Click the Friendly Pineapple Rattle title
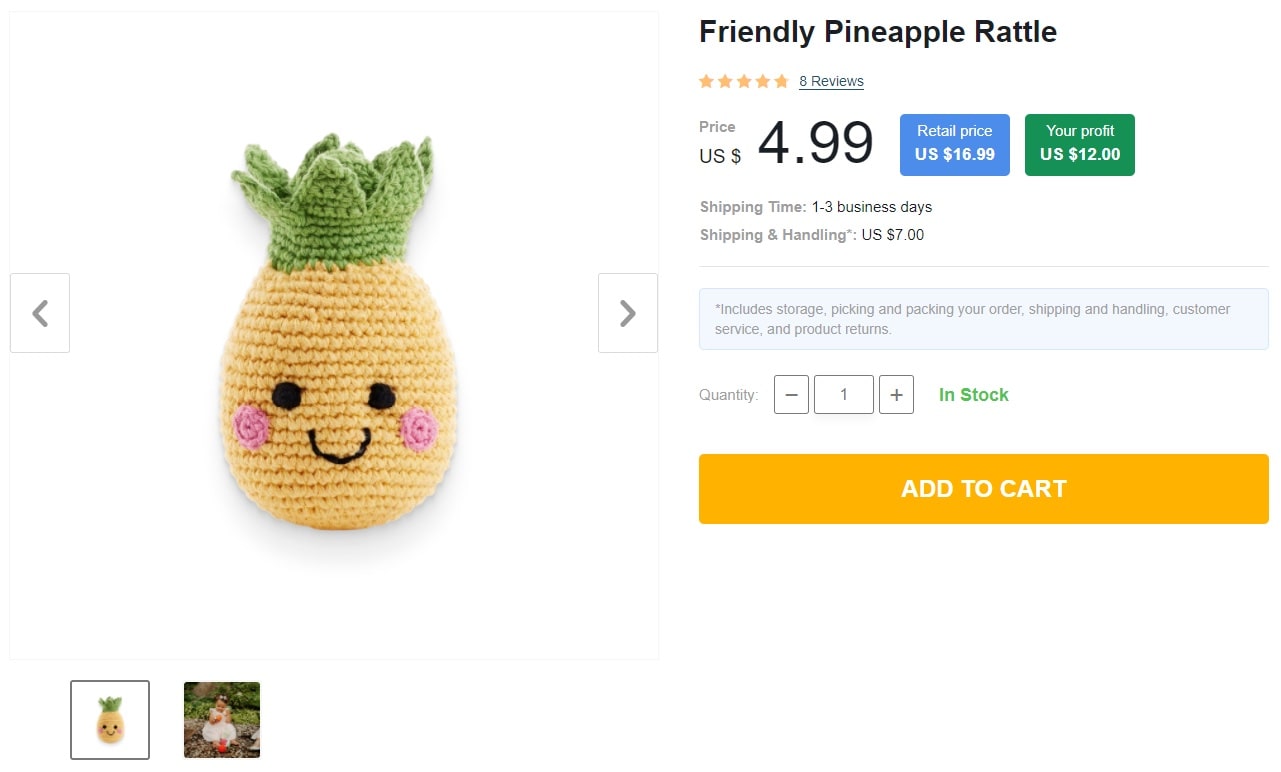This screenshot has height=772, width=1281. (x=877, y=31)
